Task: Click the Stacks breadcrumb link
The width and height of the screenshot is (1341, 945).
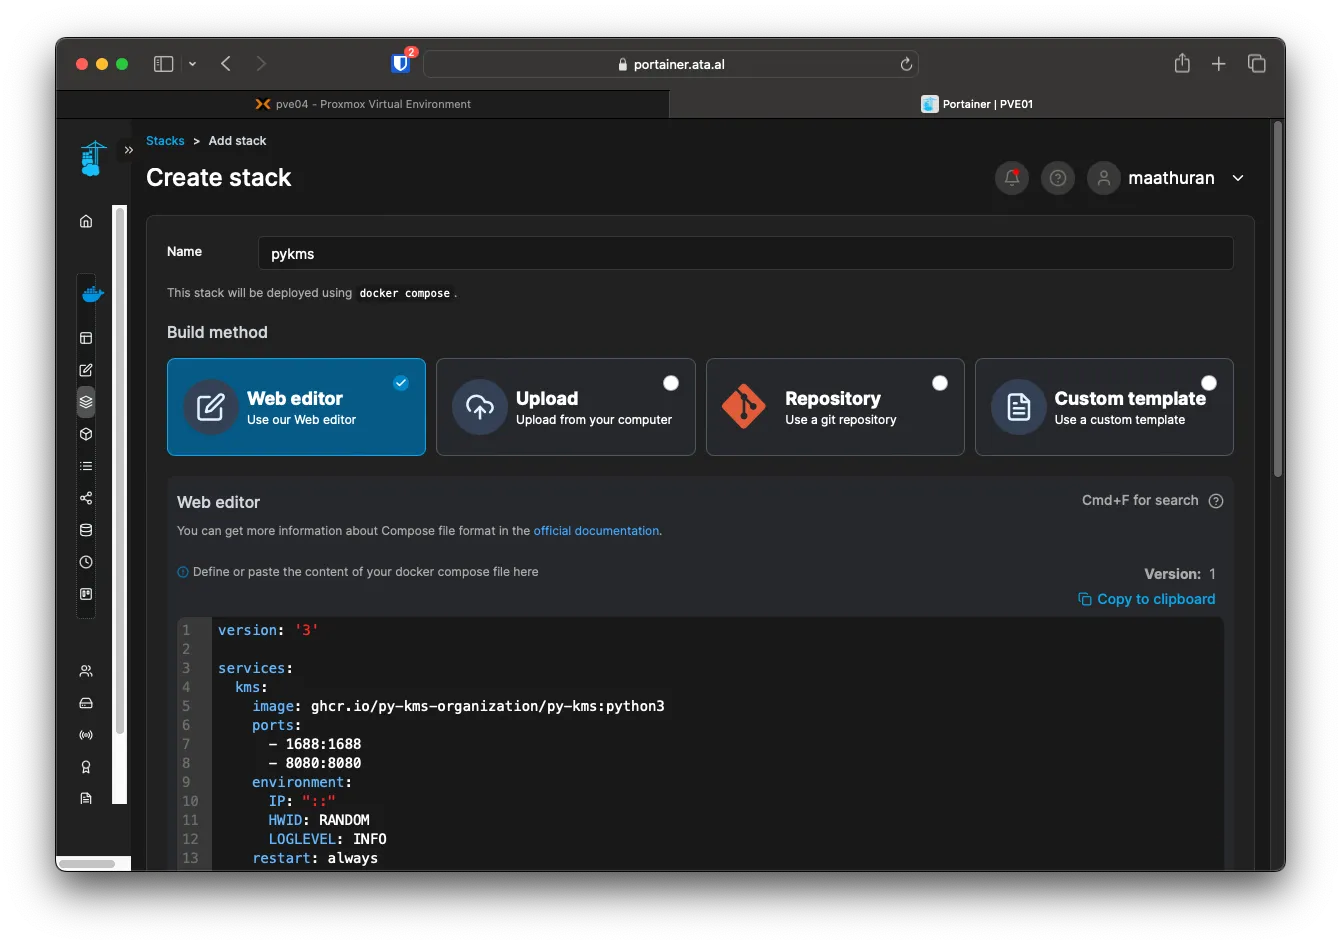Action: (165, 141)
